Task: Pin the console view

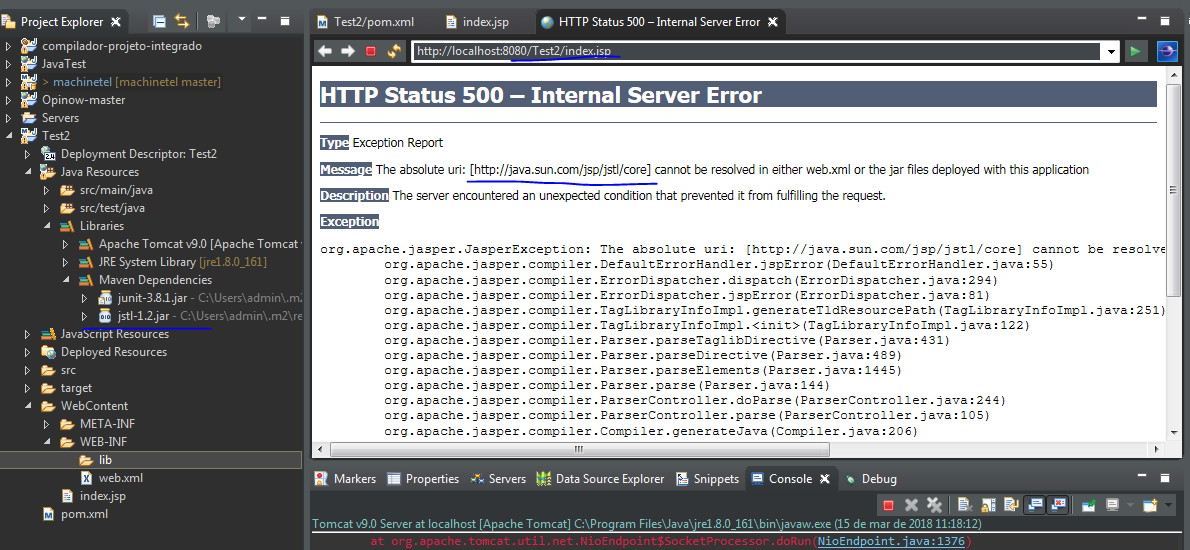Action: [1088, 504]
